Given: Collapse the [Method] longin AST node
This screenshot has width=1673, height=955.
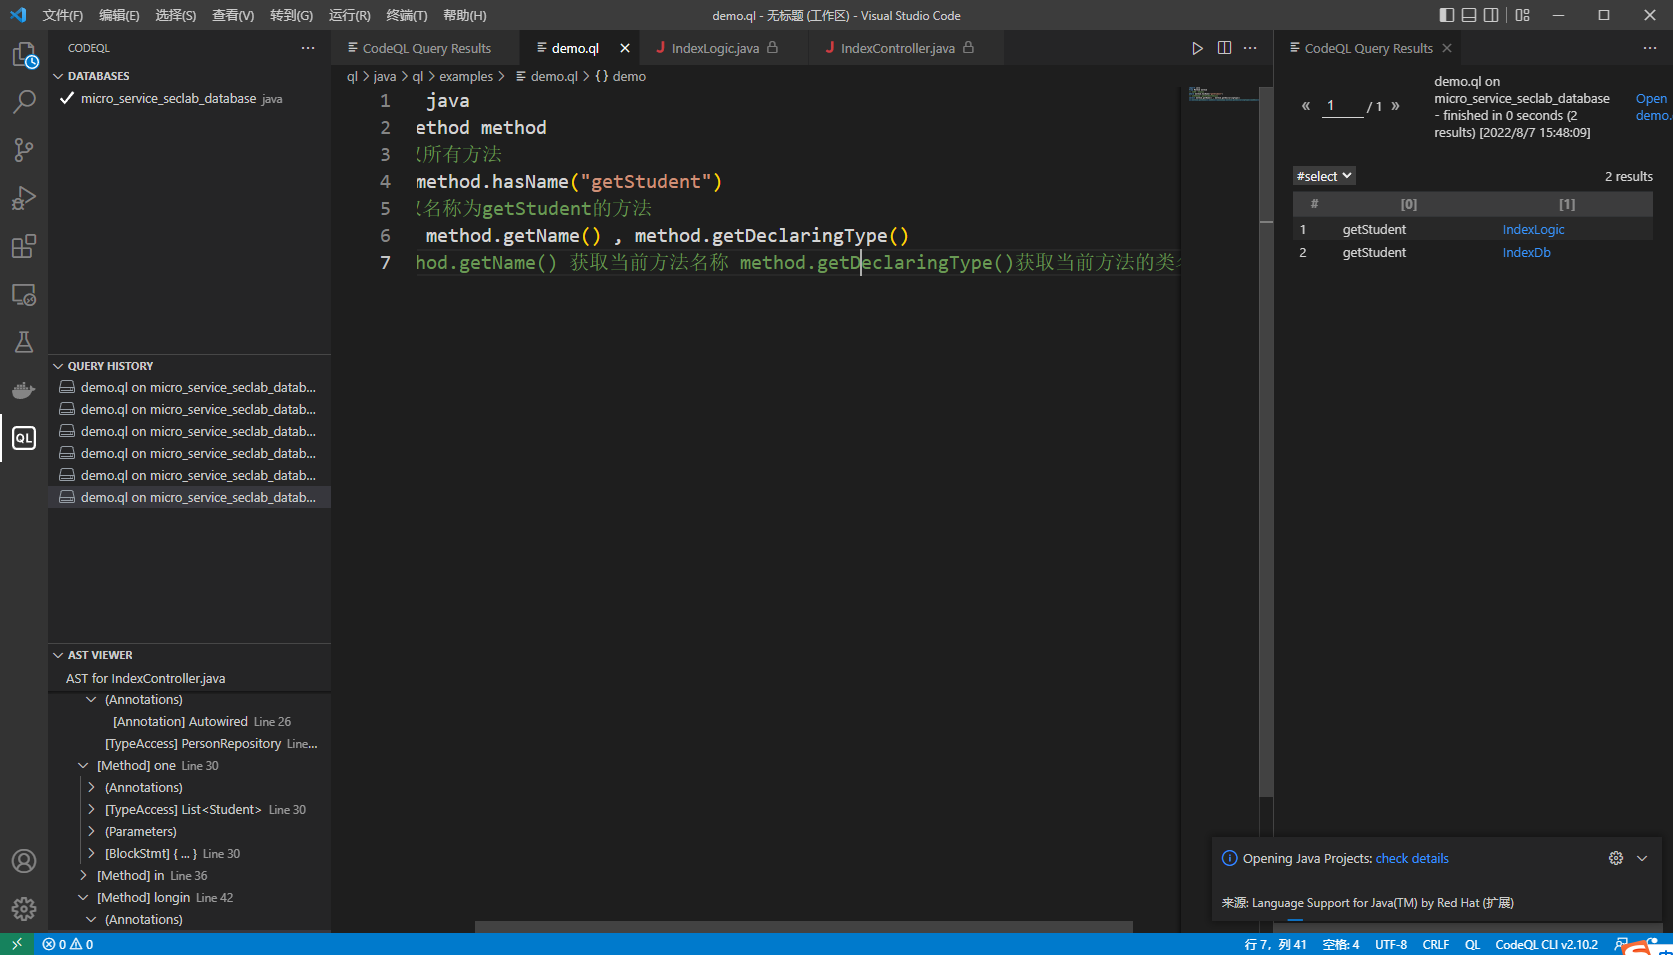Looking at the screenshot, I should pos(83,898).
